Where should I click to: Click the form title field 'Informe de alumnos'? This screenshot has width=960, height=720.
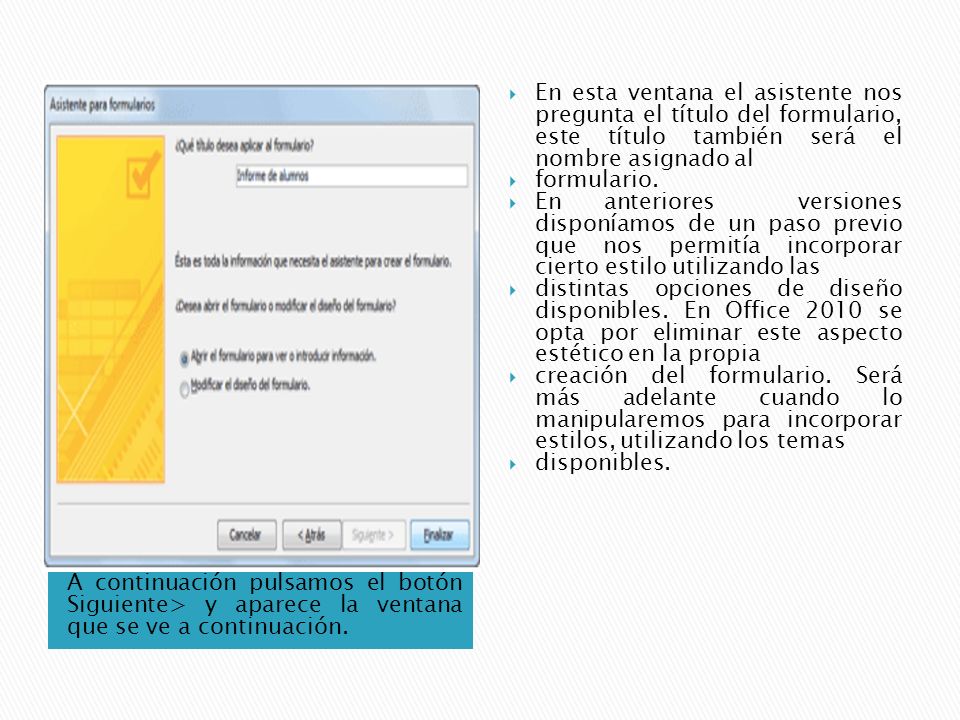tap(351, 176)
